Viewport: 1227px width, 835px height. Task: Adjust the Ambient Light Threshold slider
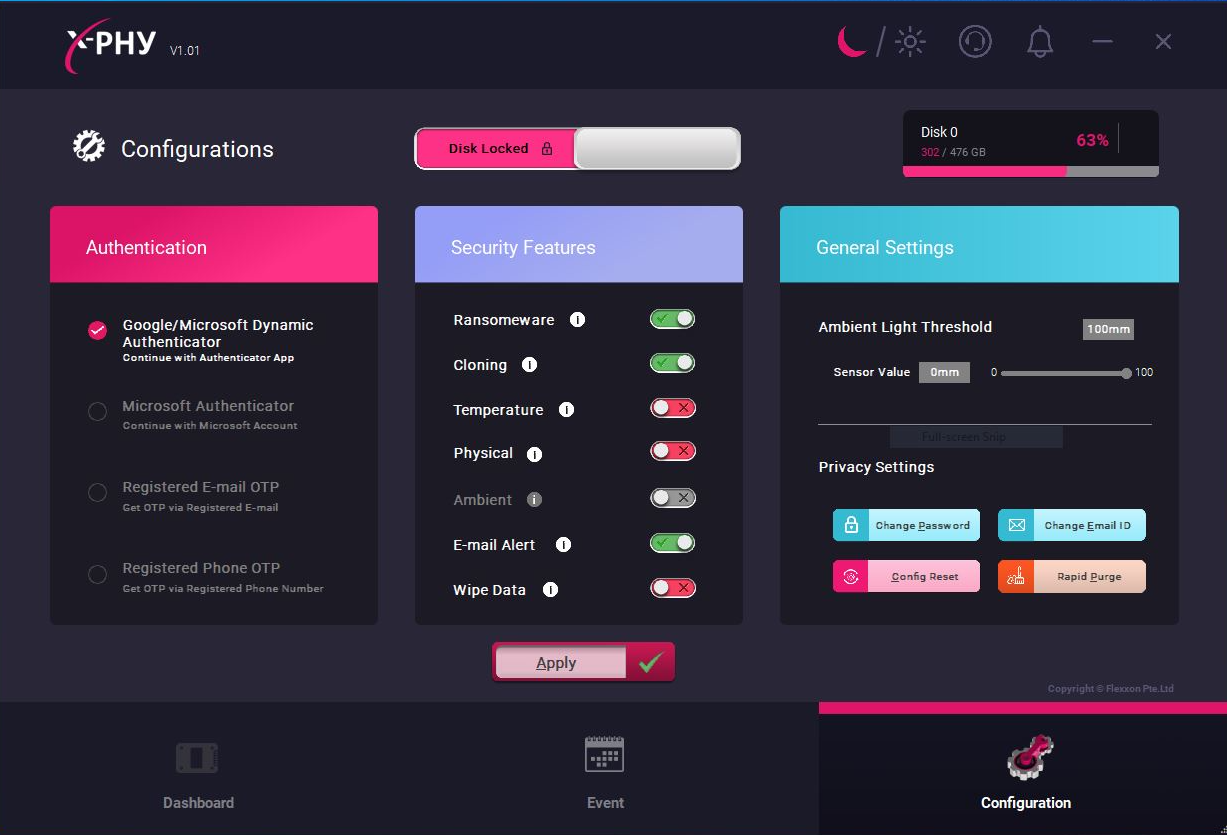tap(1126, 373)
